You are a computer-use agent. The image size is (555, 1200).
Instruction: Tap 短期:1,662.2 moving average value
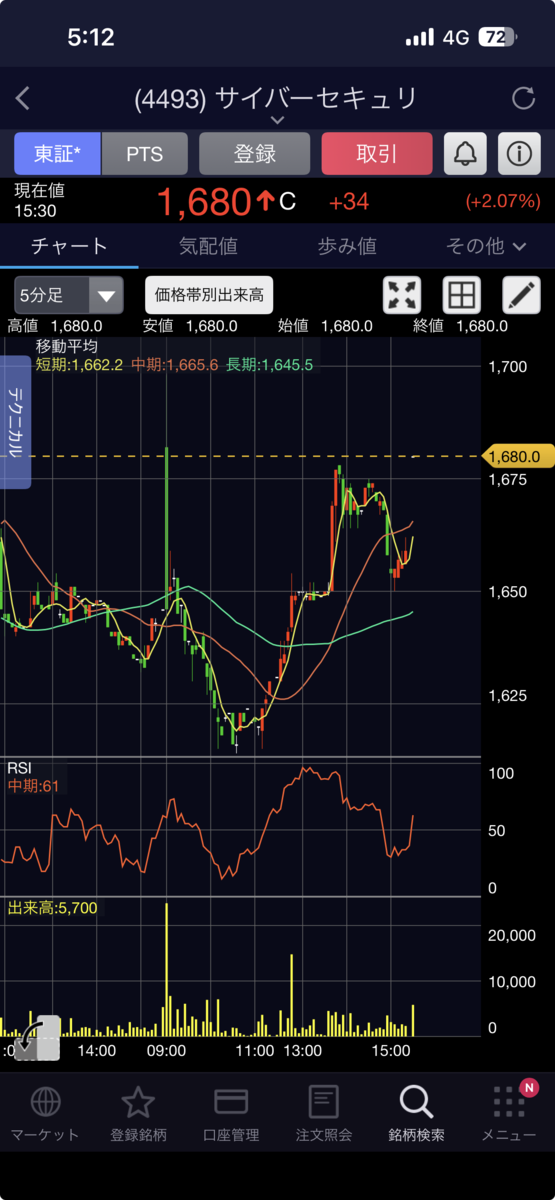(x=79, y=365)
